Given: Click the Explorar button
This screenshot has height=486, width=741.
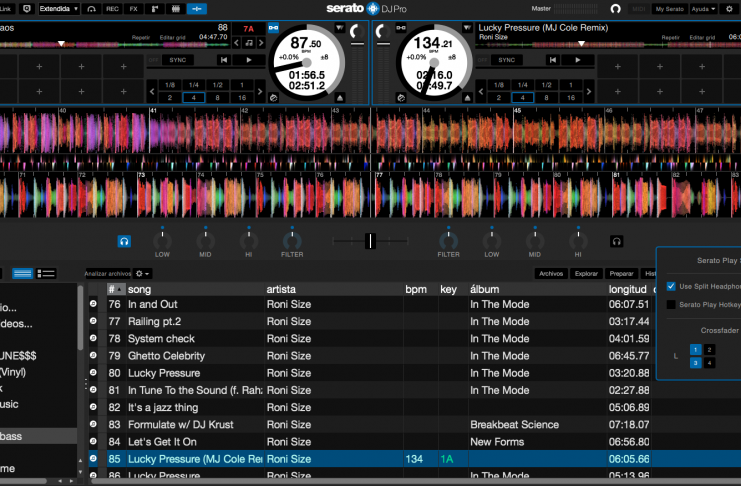Looking at the screenshot, I should point(586,273).
